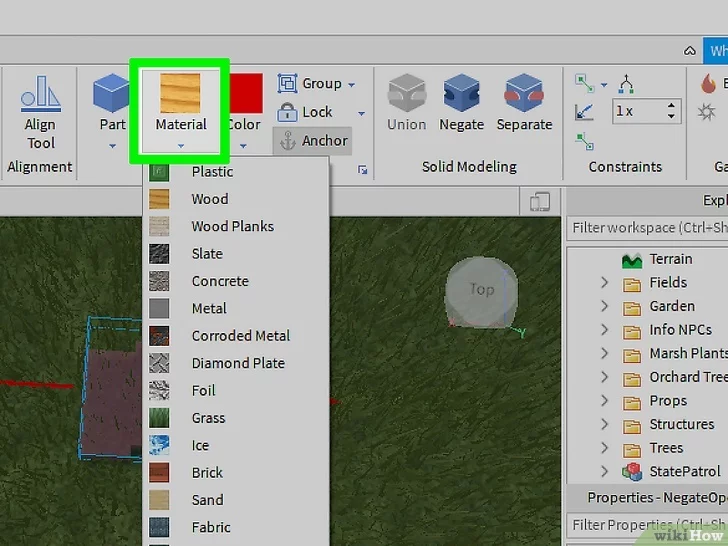Open Group dropdown arrow

click(351, 84)
